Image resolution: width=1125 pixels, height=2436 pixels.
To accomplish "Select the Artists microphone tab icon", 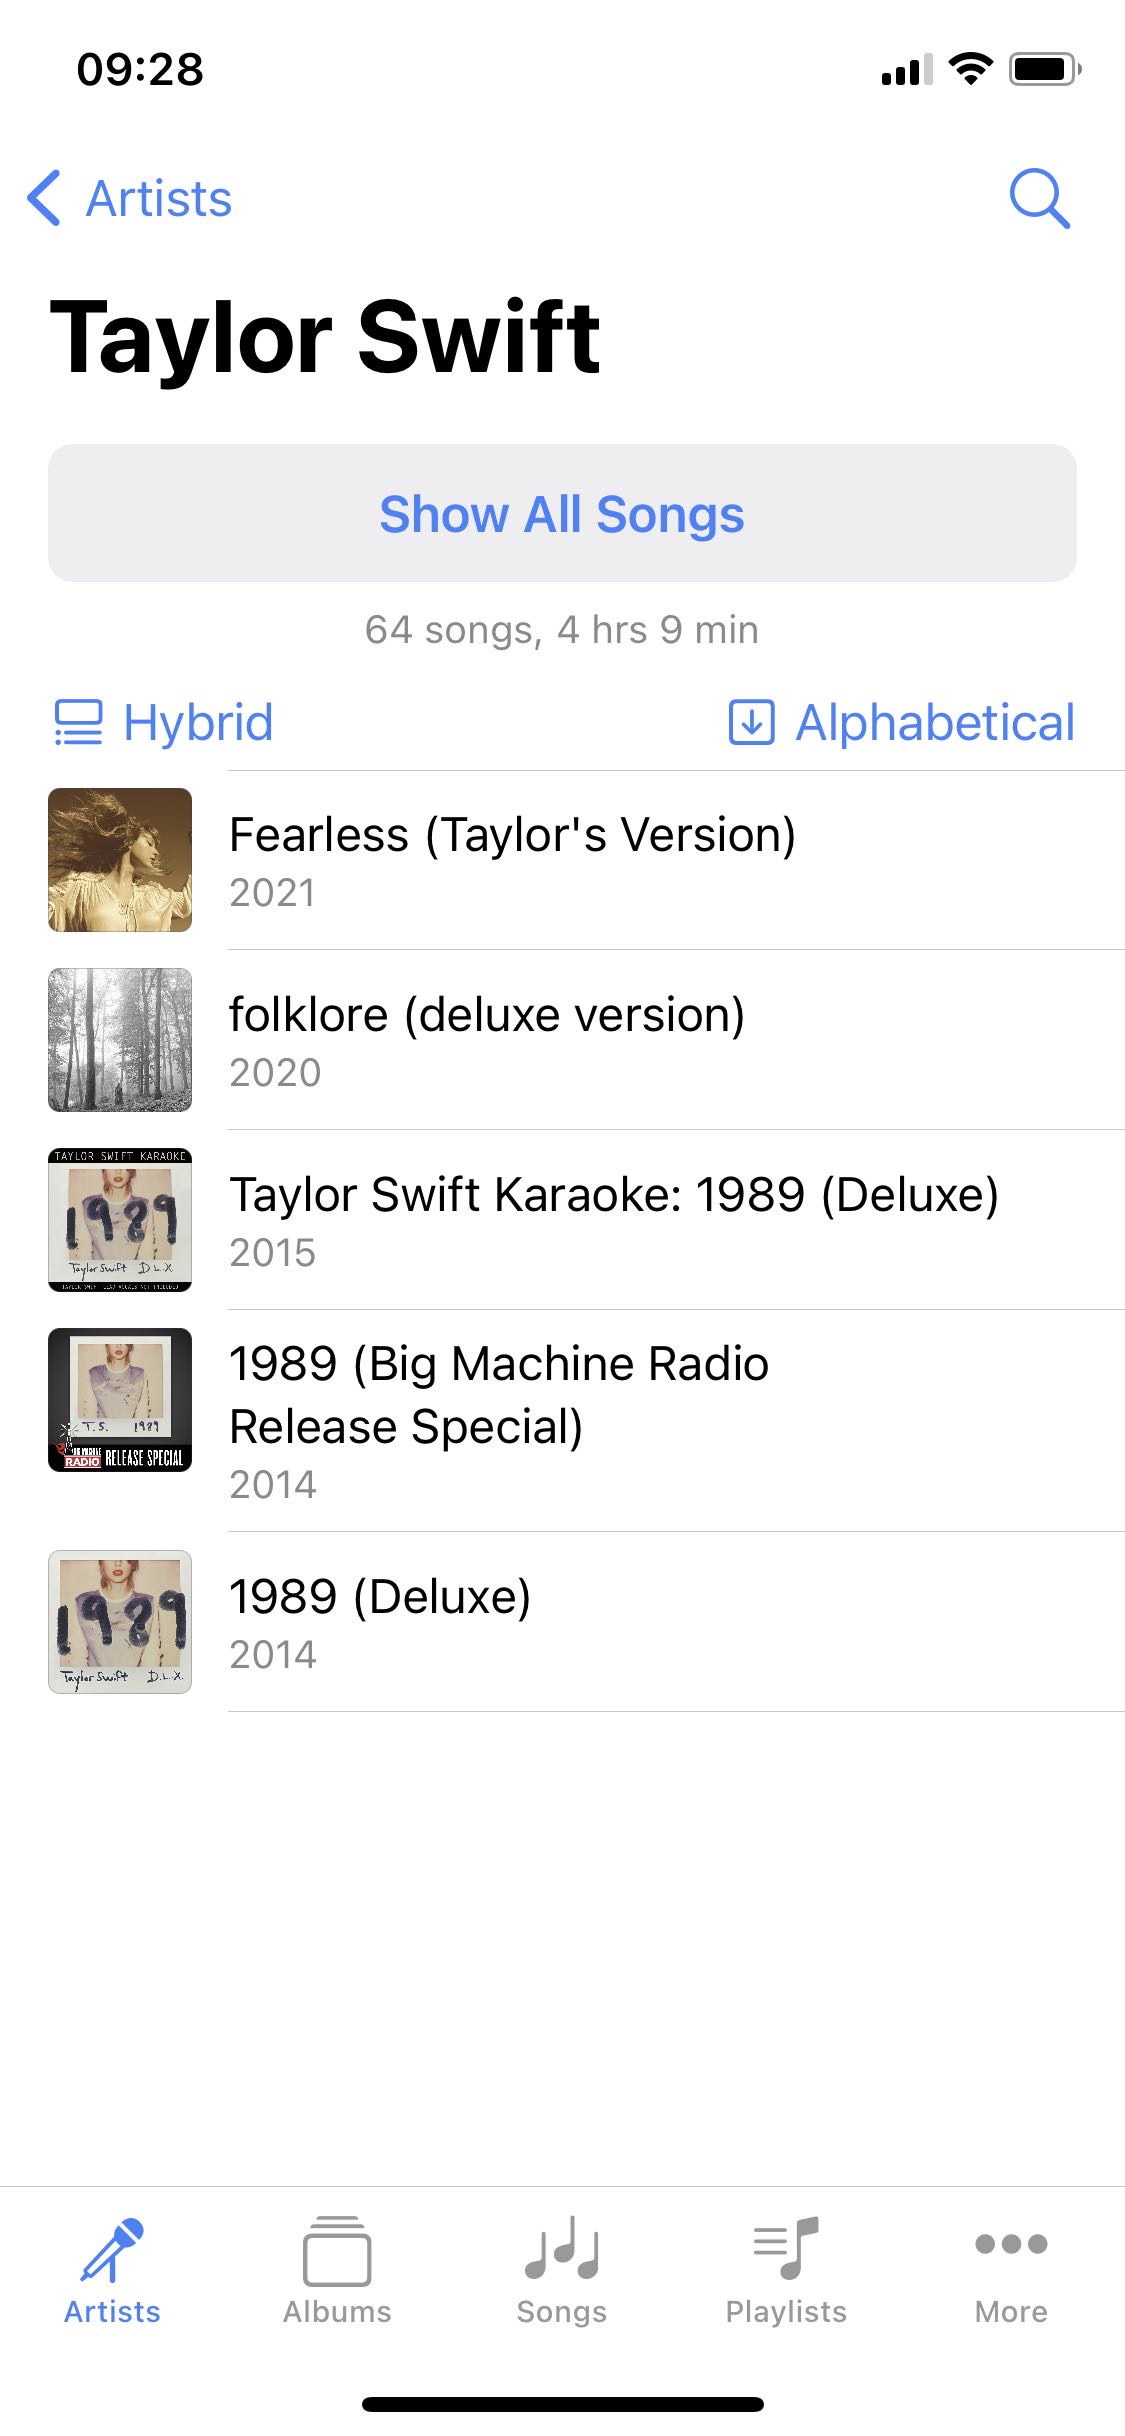I will pyautogui.click(x=112, y=2250).
